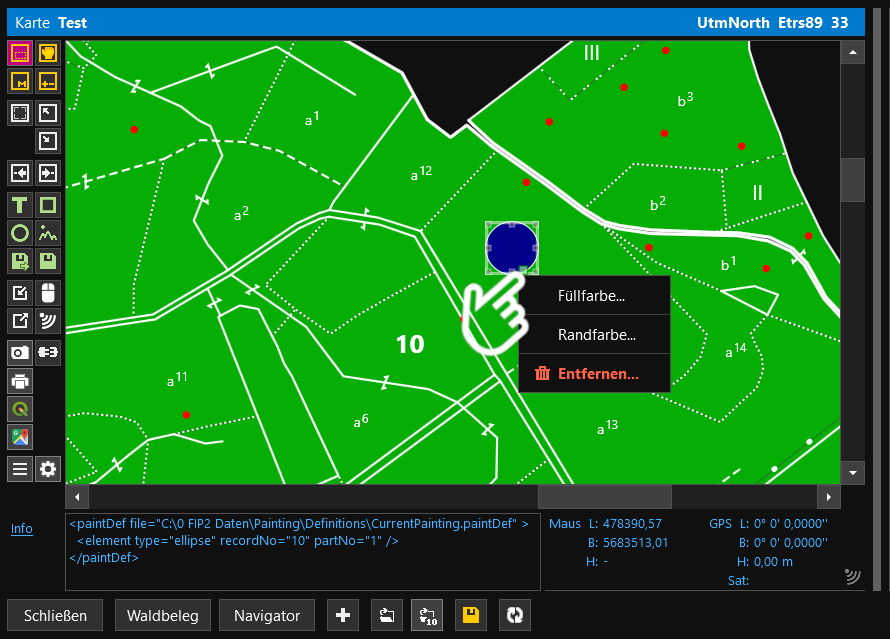Select the text drawing tool
Viewport: 890px width, 639px height.
pos(20,205)
